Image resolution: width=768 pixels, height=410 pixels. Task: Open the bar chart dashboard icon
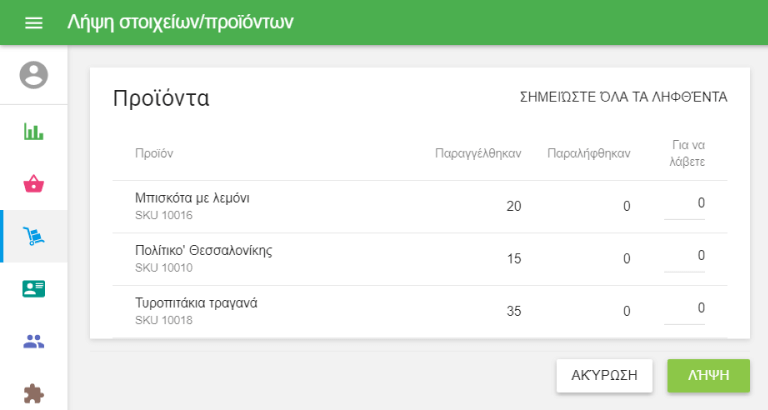[x=34, y=131]
